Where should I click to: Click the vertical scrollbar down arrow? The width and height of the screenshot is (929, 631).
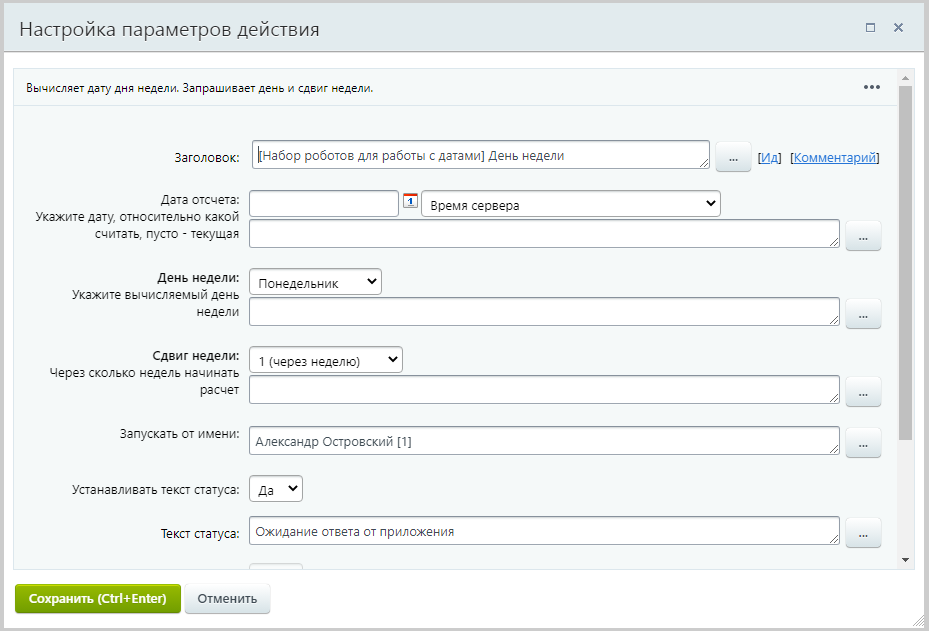coord(905,560)
